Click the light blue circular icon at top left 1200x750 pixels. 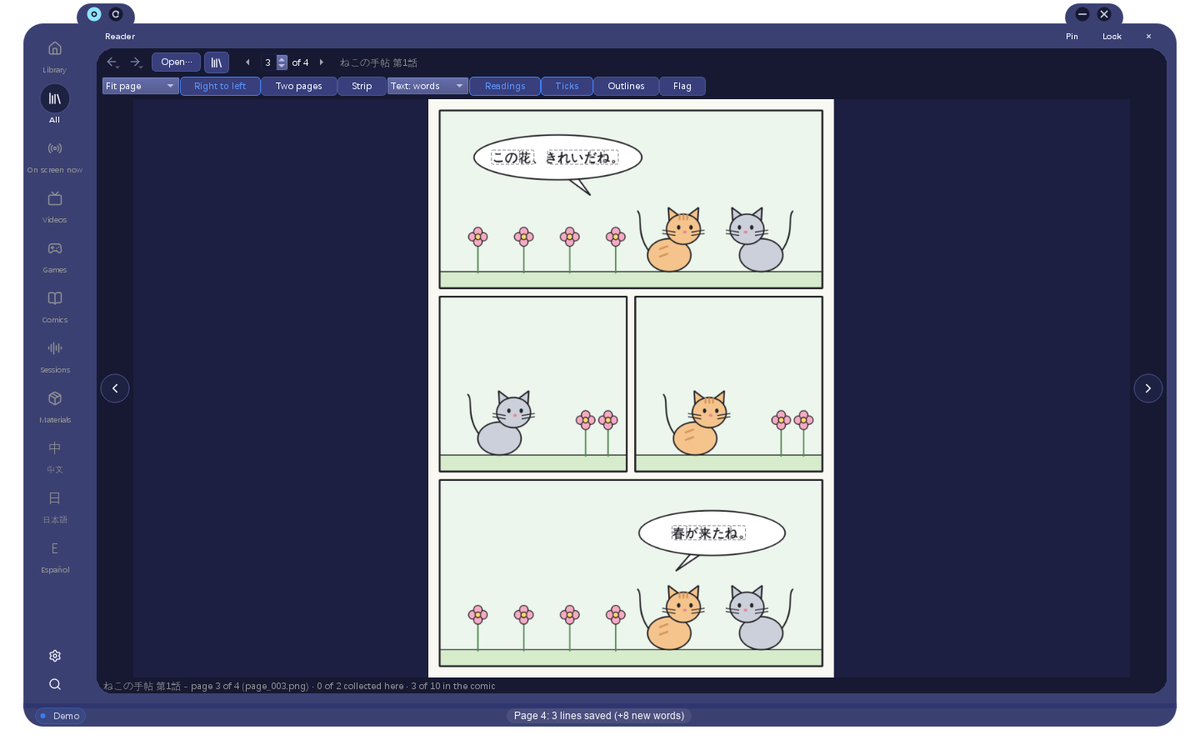(x=94, y=14)
